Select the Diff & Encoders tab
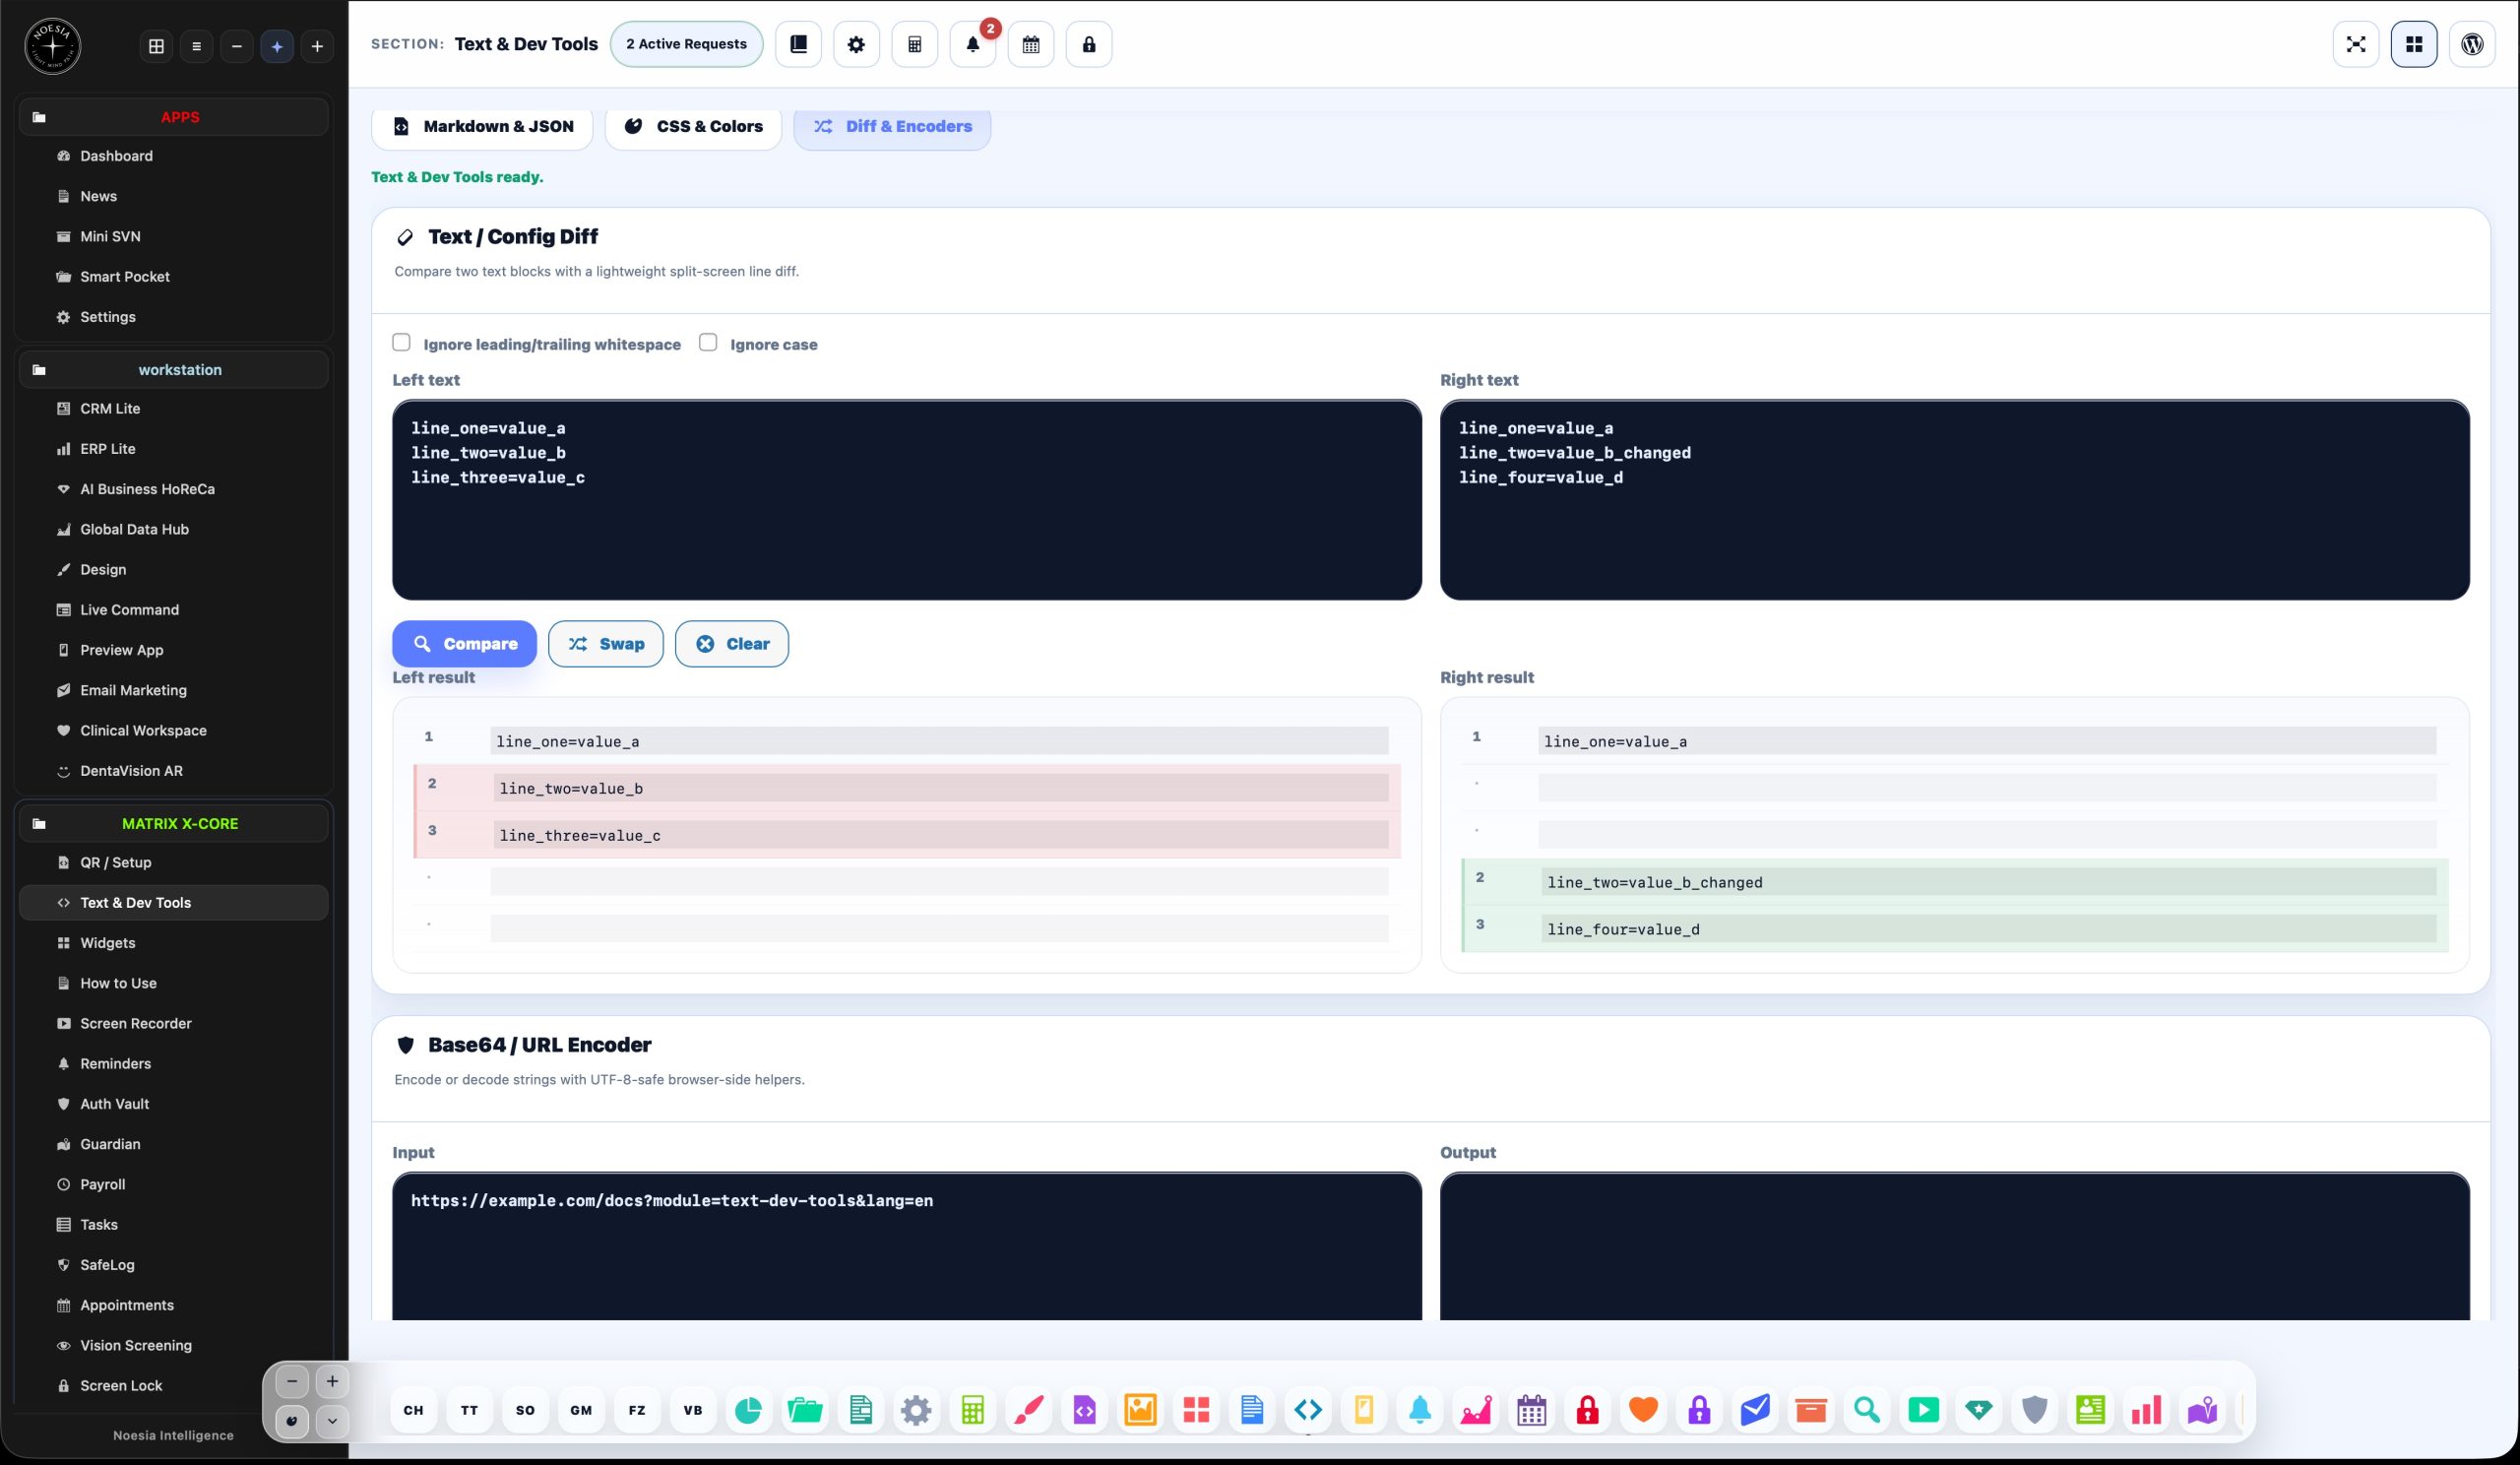Screen dimensions: 2520x1465 coord(892,126)
